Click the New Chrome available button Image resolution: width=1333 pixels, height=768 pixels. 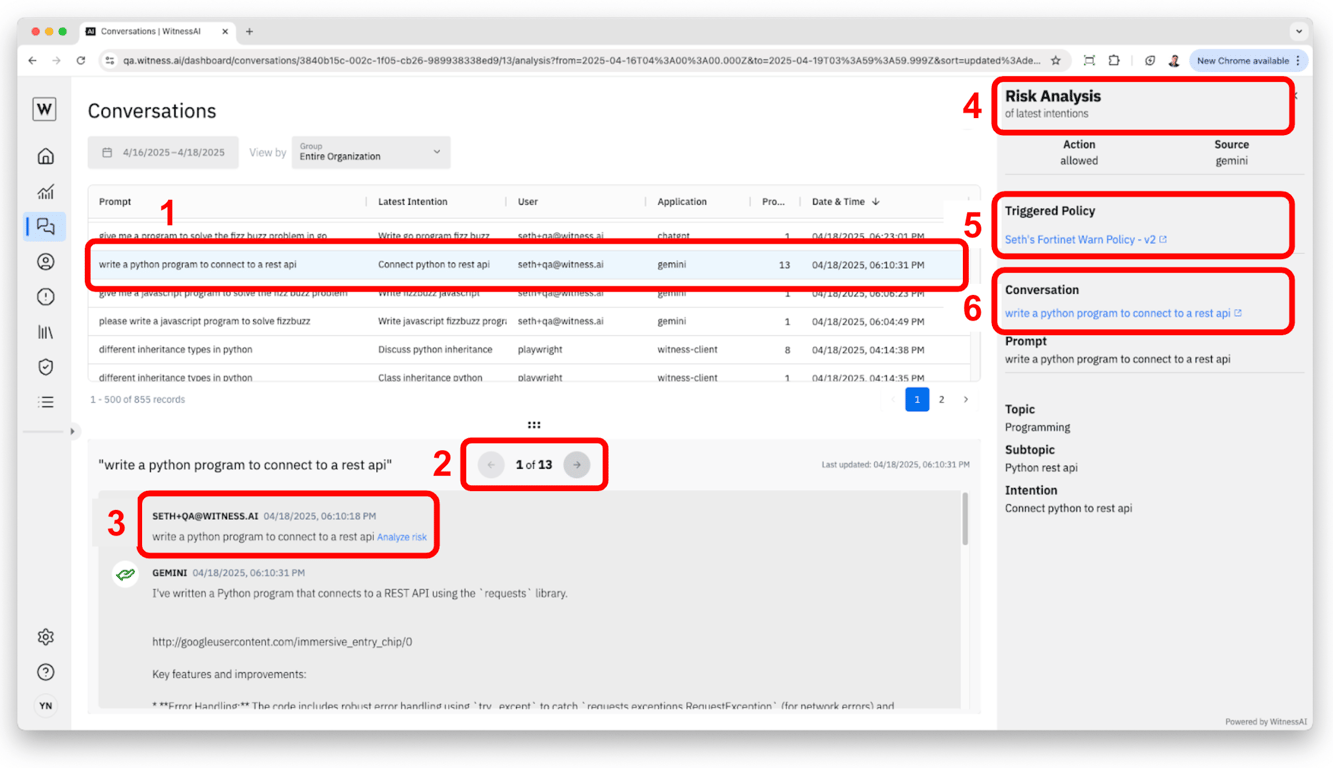point(1248,61)
